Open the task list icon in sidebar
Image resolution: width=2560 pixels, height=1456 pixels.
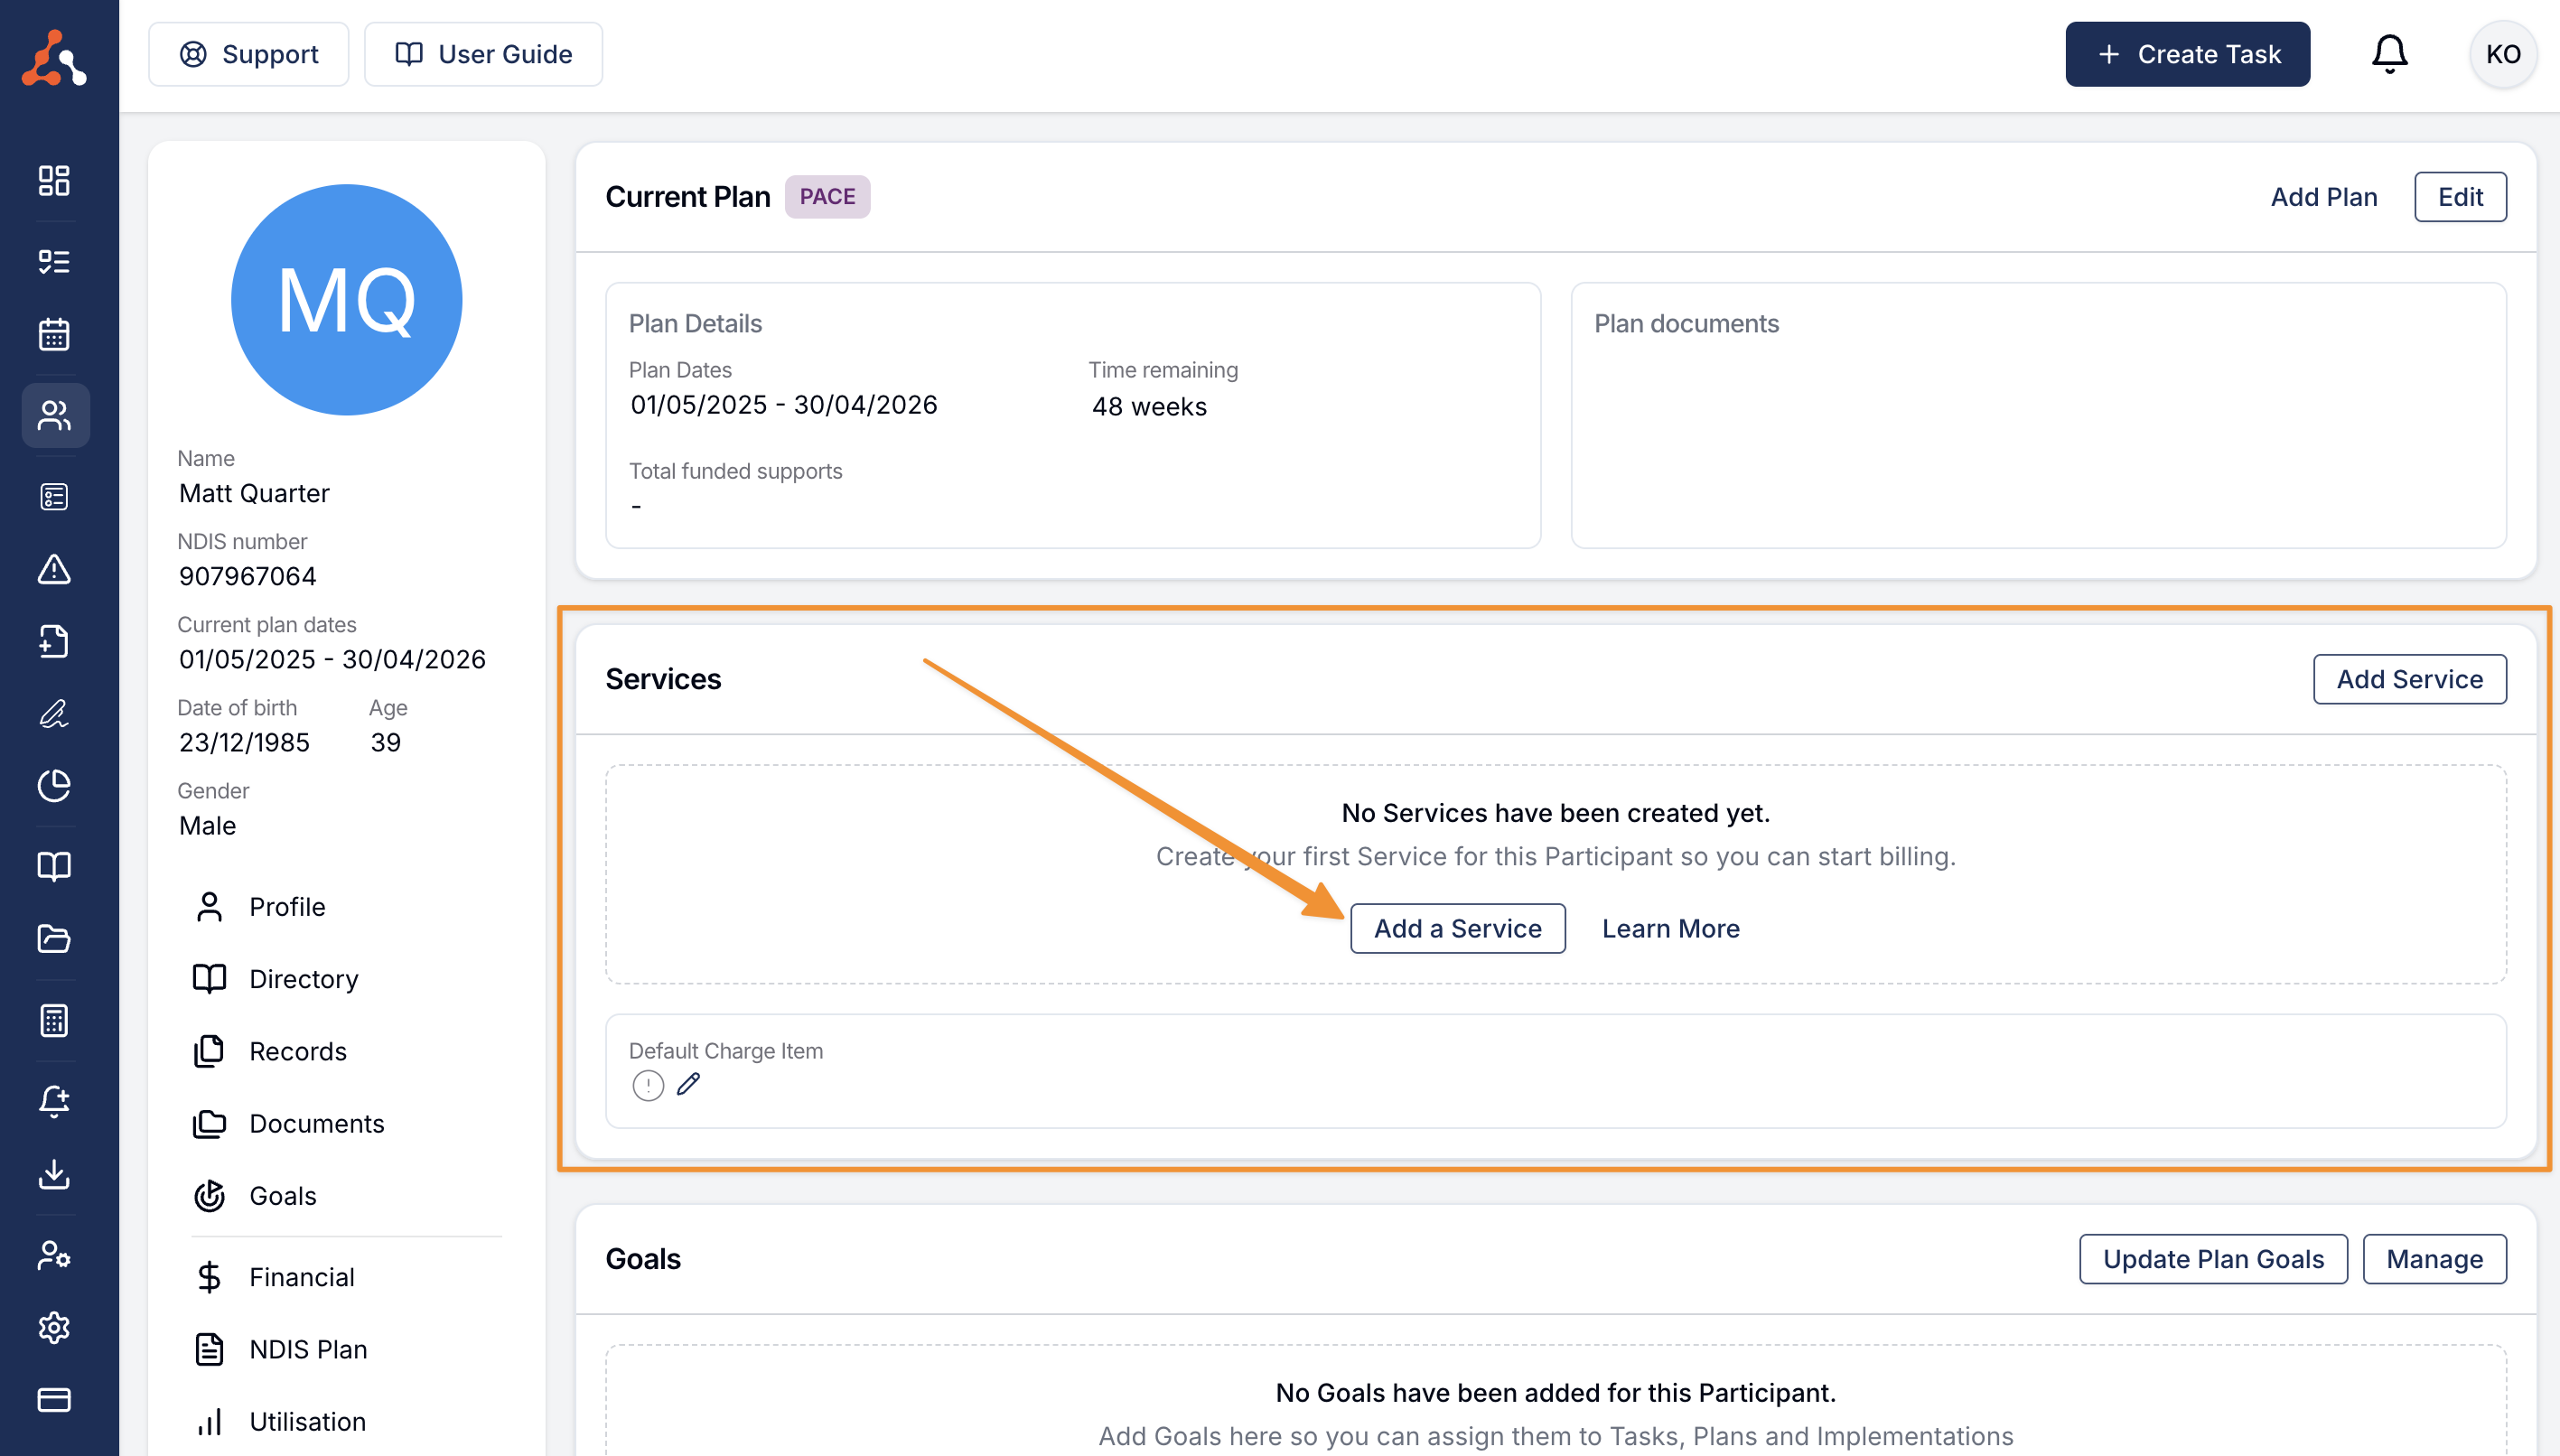point(54,262)
